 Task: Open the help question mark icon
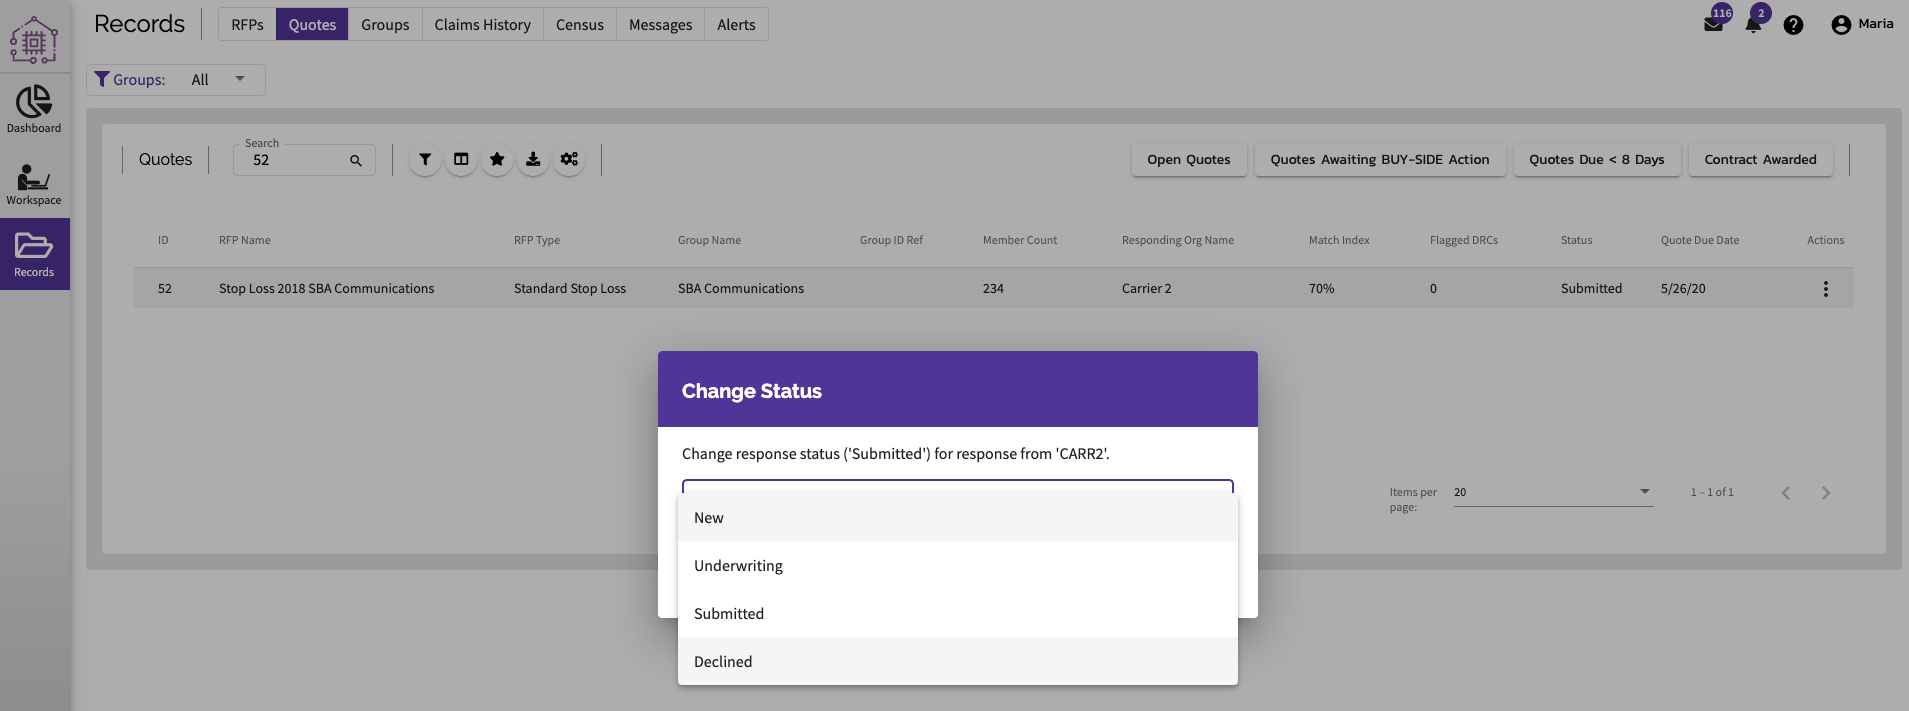pos(1793,25)
